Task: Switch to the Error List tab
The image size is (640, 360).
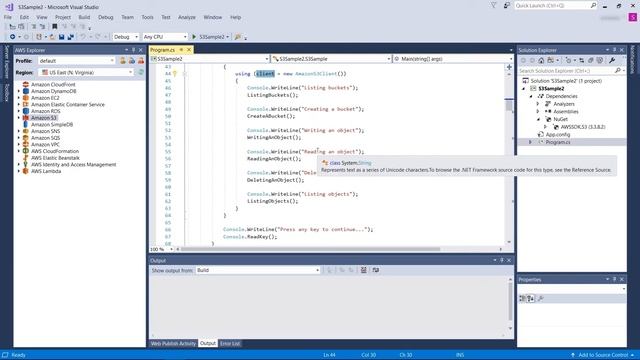Action: 230,344
